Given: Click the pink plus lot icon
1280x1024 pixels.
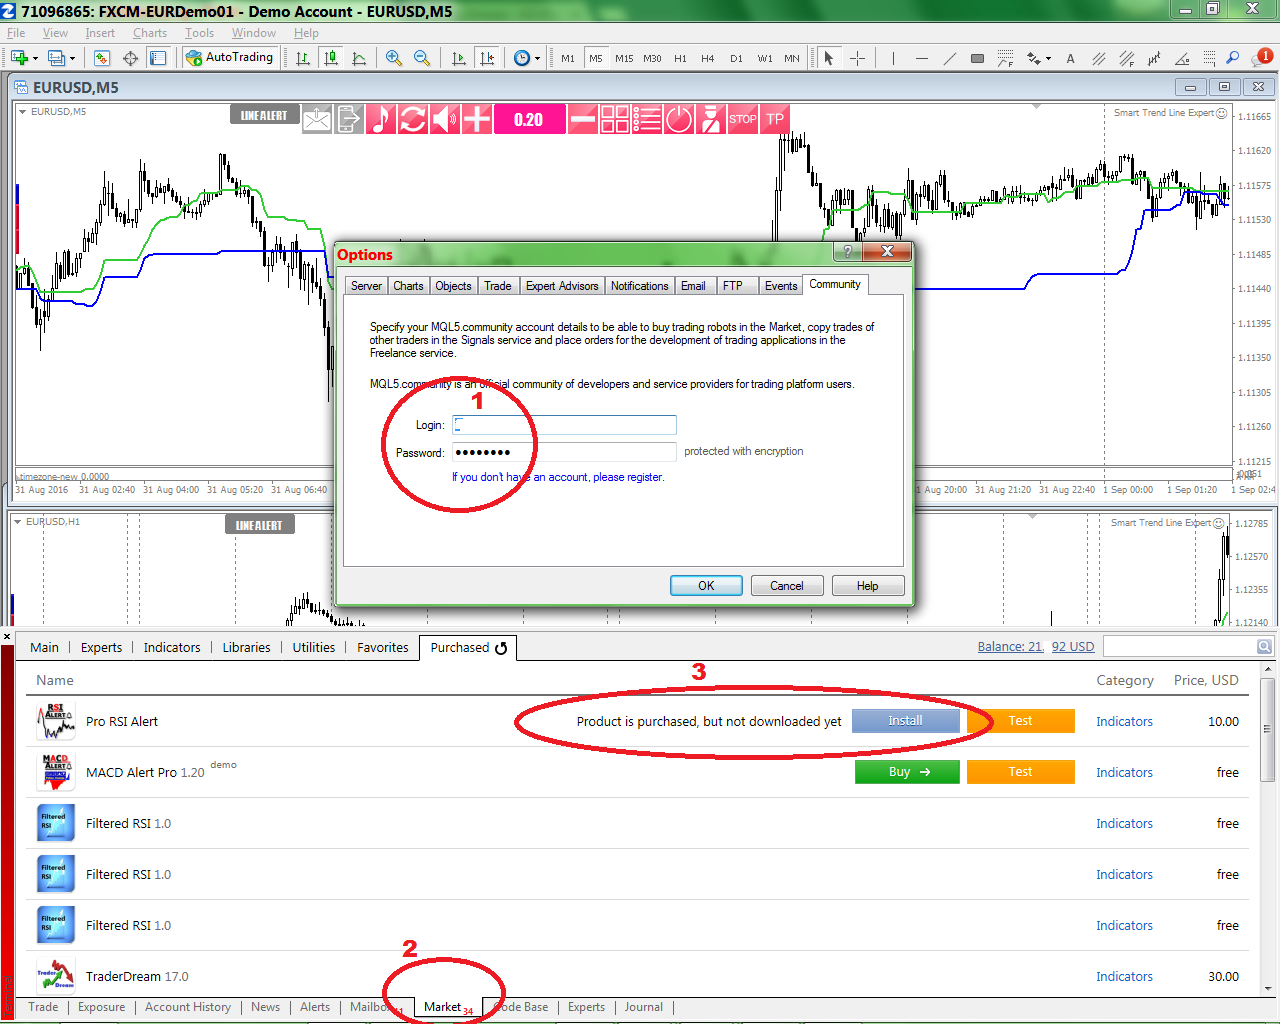Looking at the screenshot, I should (x=476, y=119).
